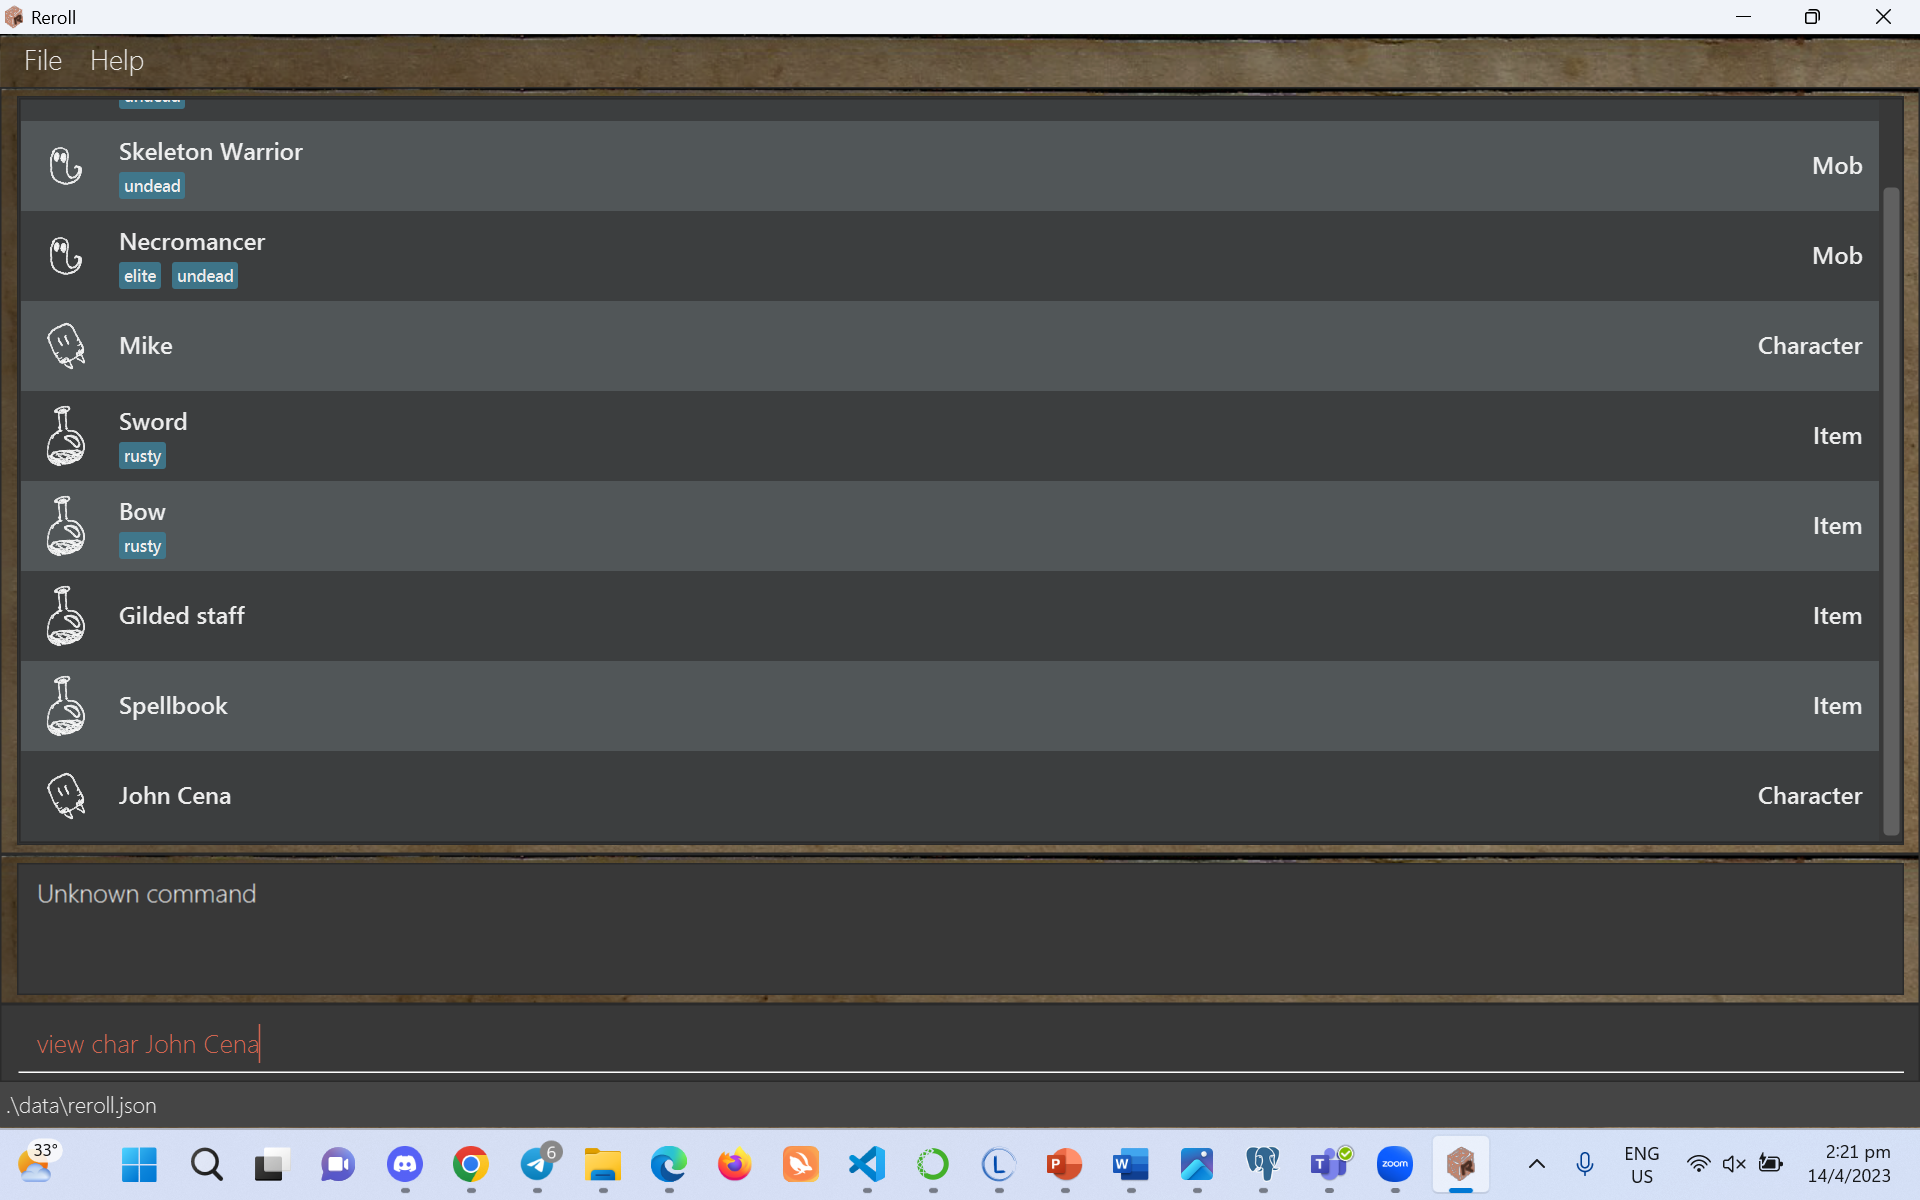Open the Help menu
1920x1200 pixels.
coord(117,61)
